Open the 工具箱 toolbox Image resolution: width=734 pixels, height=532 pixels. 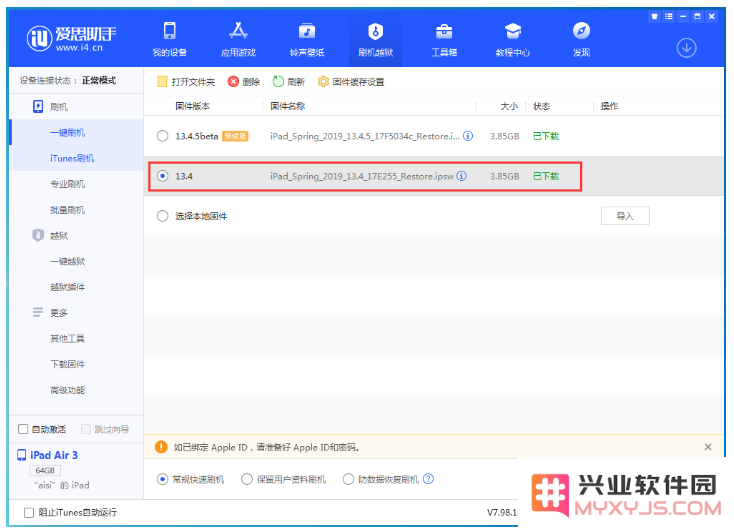444,39
